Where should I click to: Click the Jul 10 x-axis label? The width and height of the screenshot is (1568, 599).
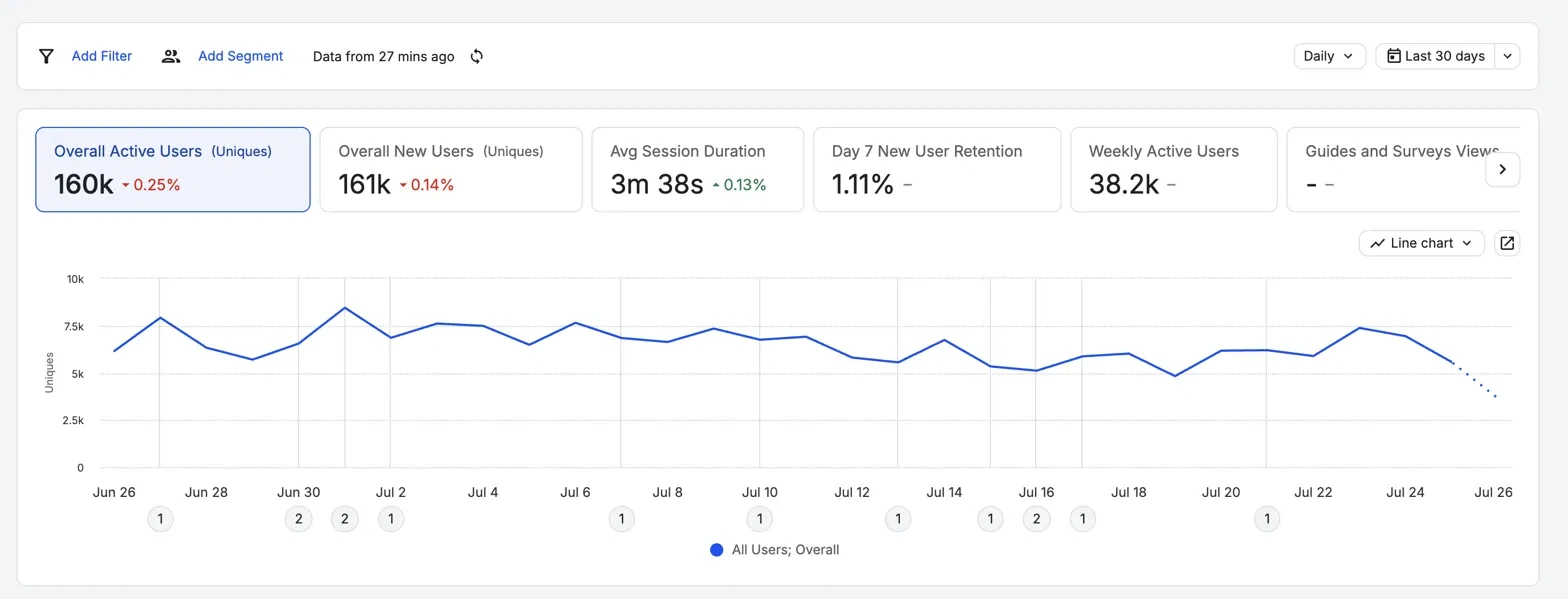coord(760,492)
